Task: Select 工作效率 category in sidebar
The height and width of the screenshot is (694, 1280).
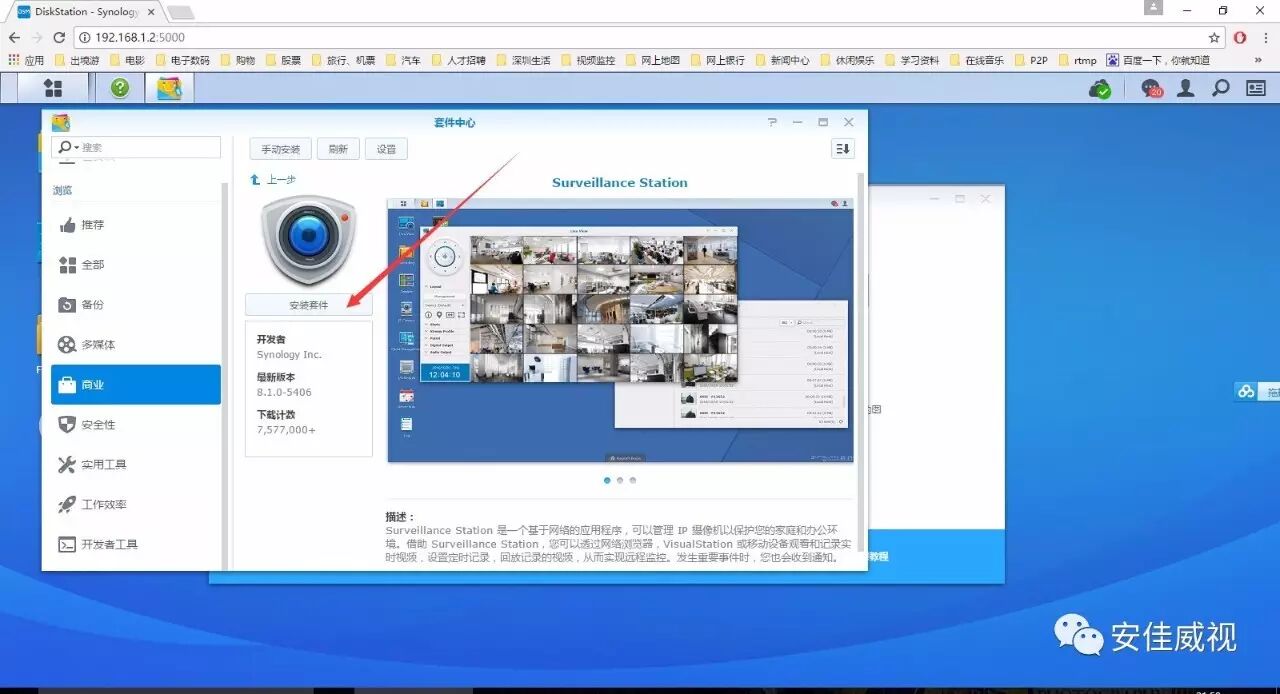Action: click(x=136, y=505)
